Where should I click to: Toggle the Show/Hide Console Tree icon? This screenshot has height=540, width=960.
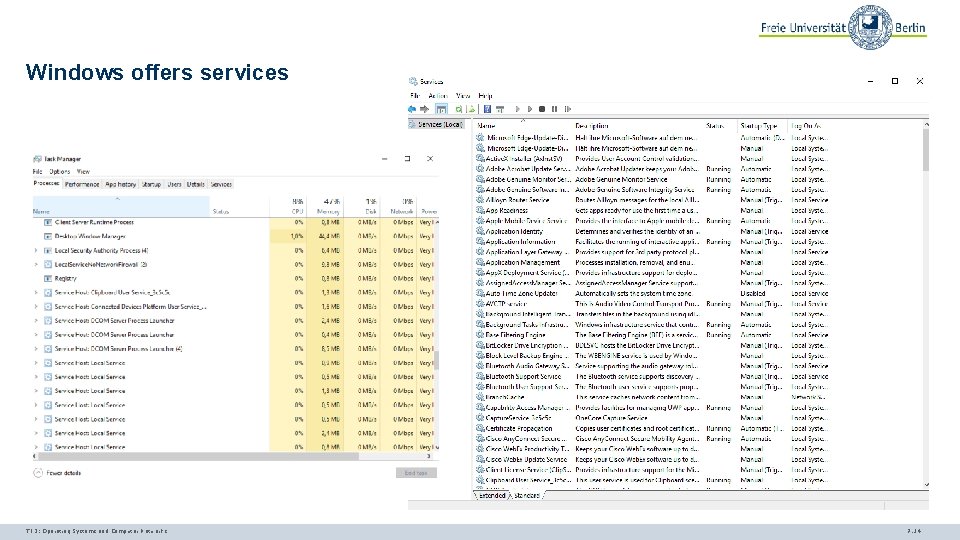(441, 109)
